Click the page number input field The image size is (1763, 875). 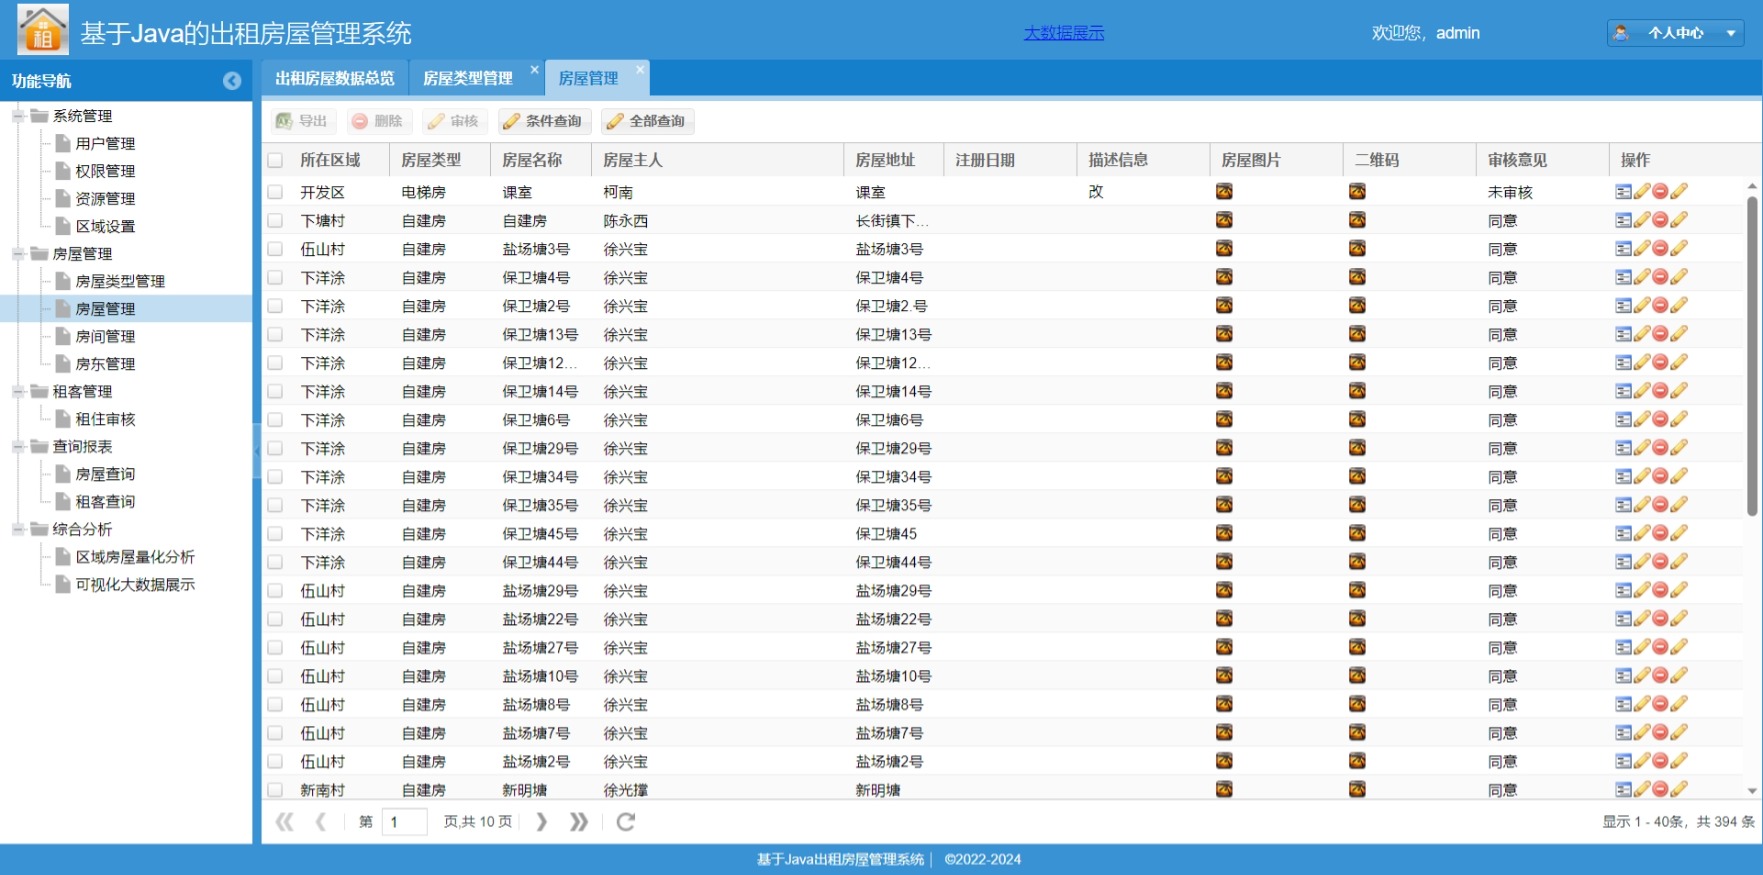(x=405, y=822)
